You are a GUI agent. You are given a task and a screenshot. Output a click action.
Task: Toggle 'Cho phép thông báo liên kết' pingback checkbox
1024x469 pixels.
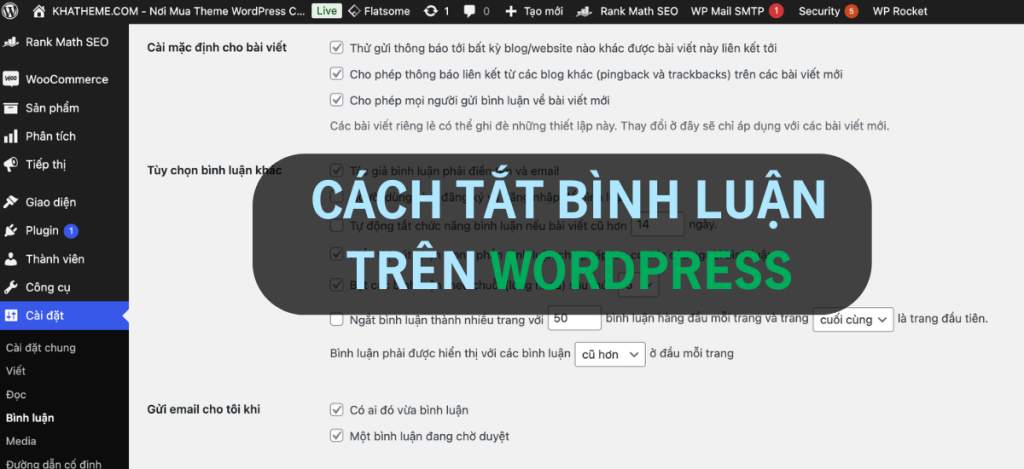tap(336, 74)
